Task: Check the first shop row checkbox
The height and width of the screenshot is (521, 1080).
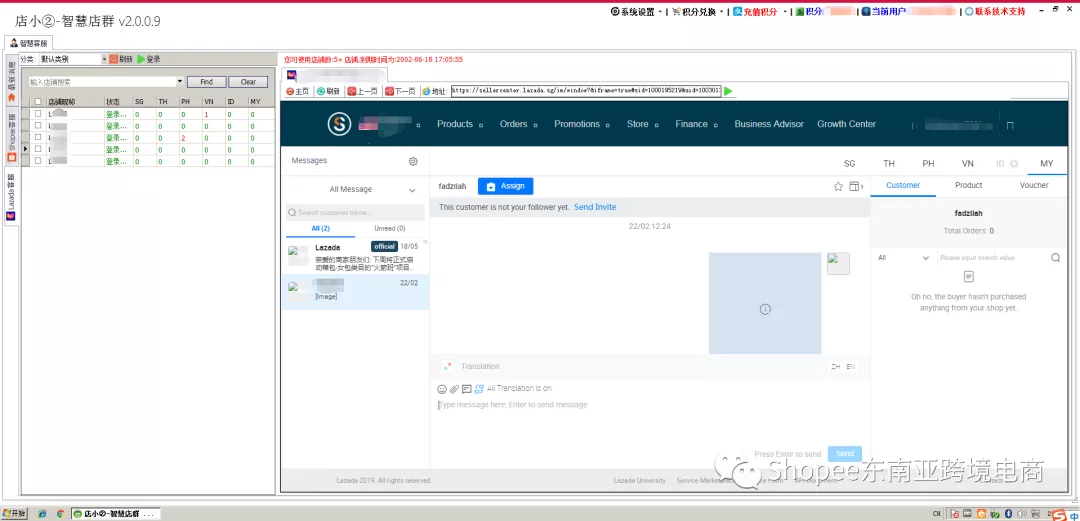Action: (x=39, y=114)
